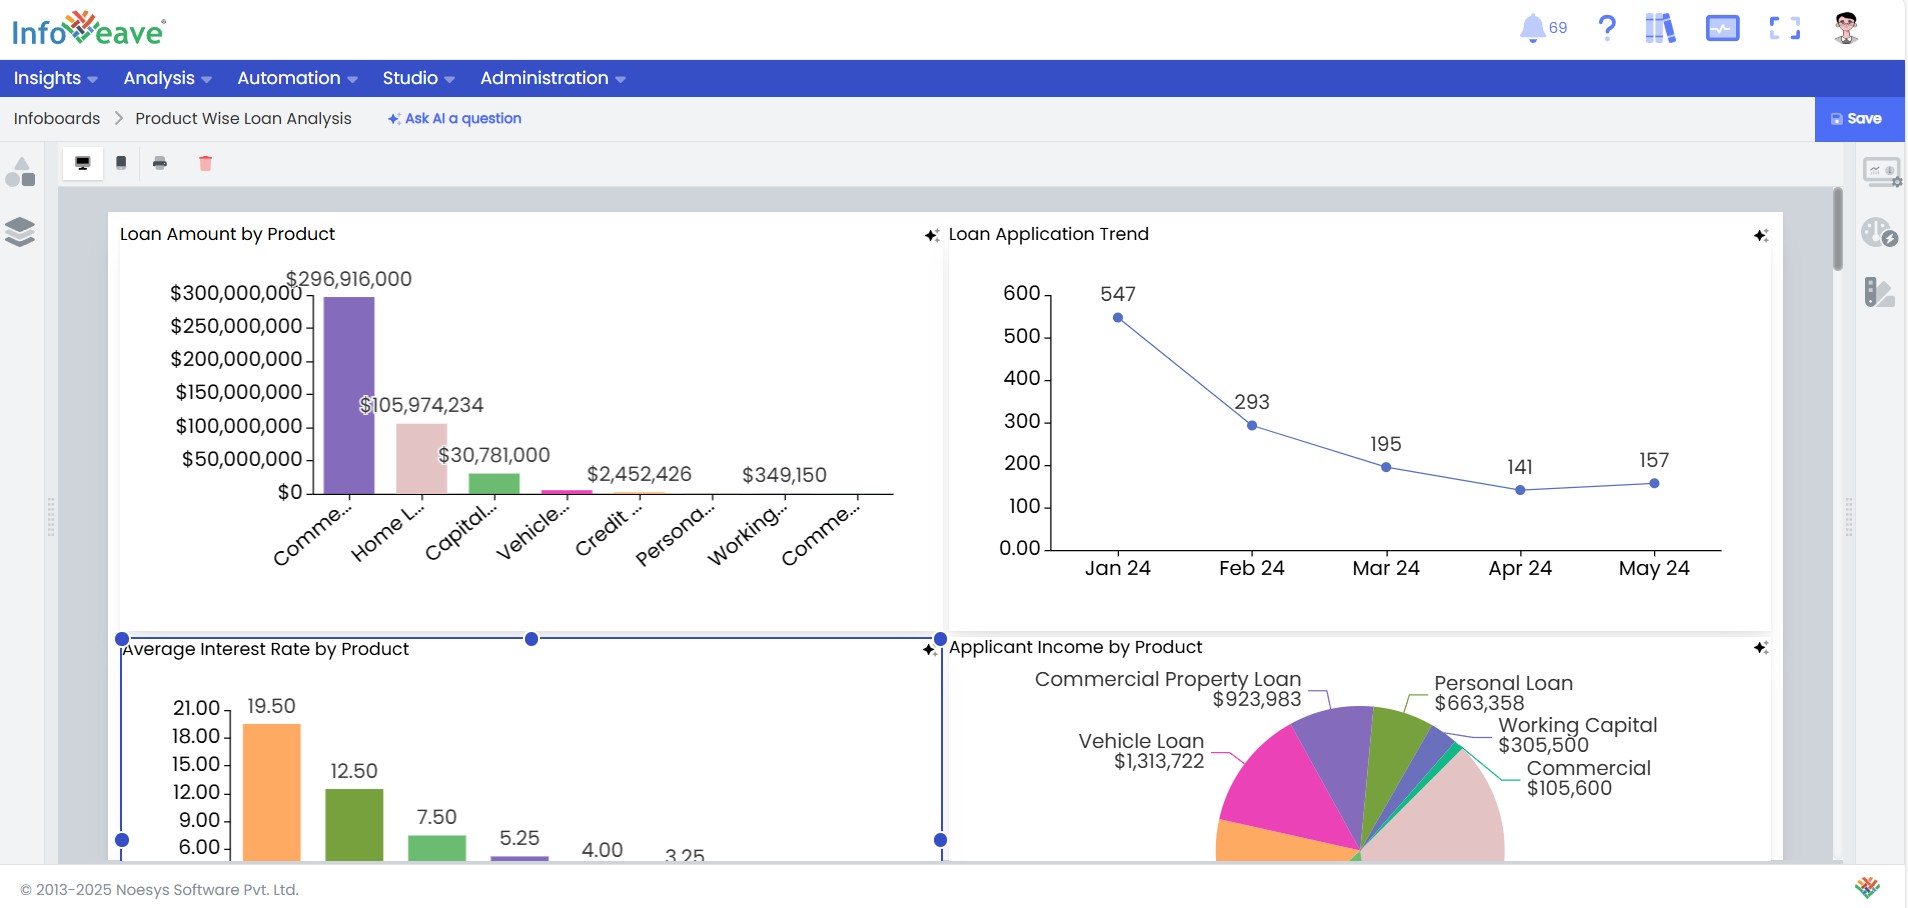Click the purple Commercial loan bar
Image resolution: width=1908 pixels, height=908 pixels.
(x=349, y=395)
